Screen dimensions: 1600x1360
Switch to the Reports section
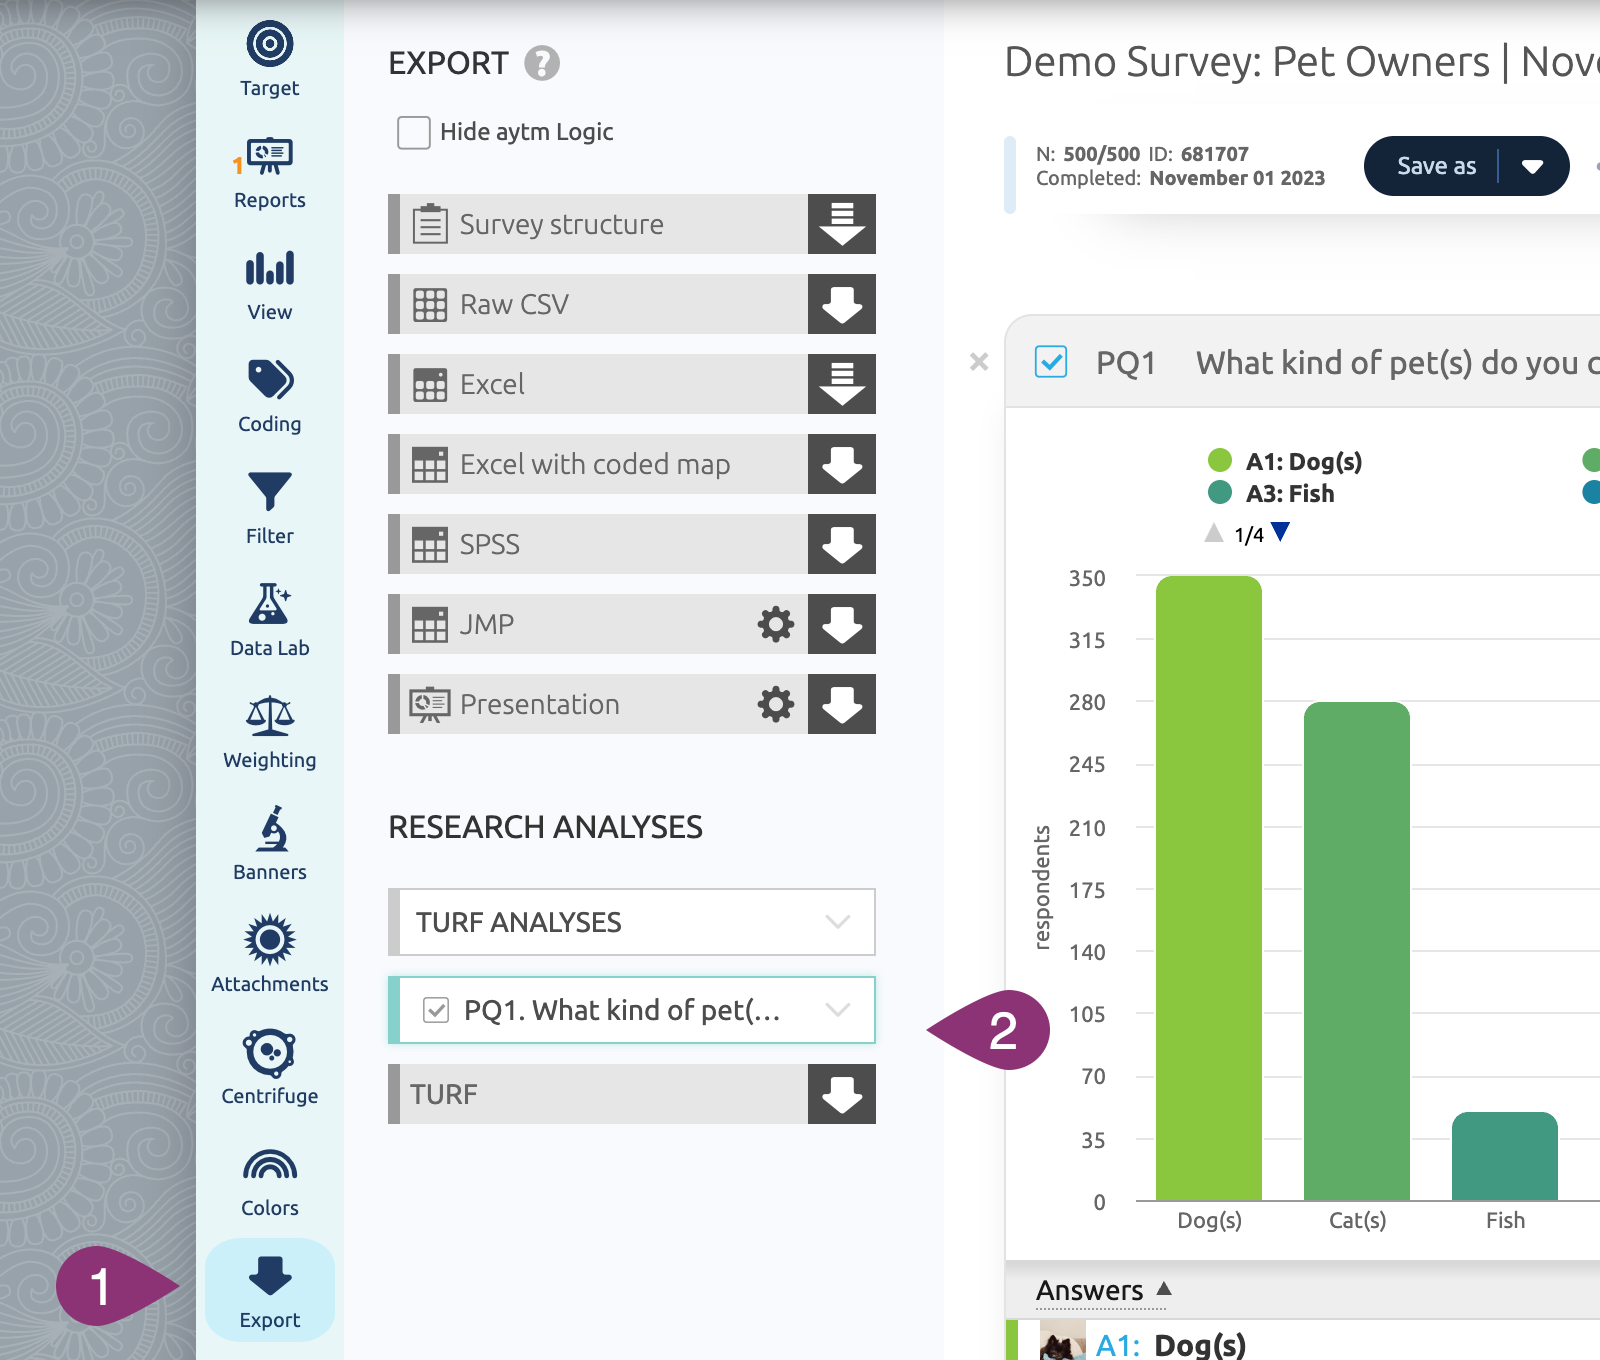click(x=269, y=172)
